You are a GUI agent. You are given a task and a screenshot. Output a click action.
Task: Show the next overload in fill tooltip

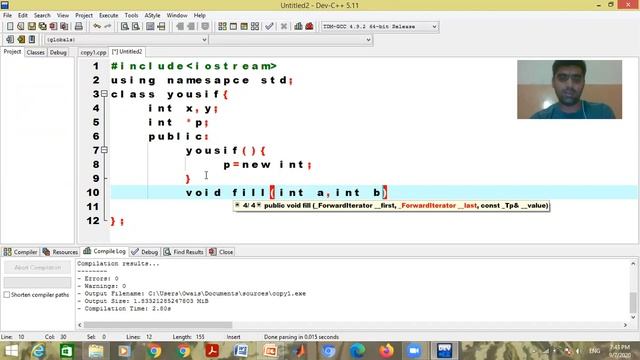tap(259, 205)
